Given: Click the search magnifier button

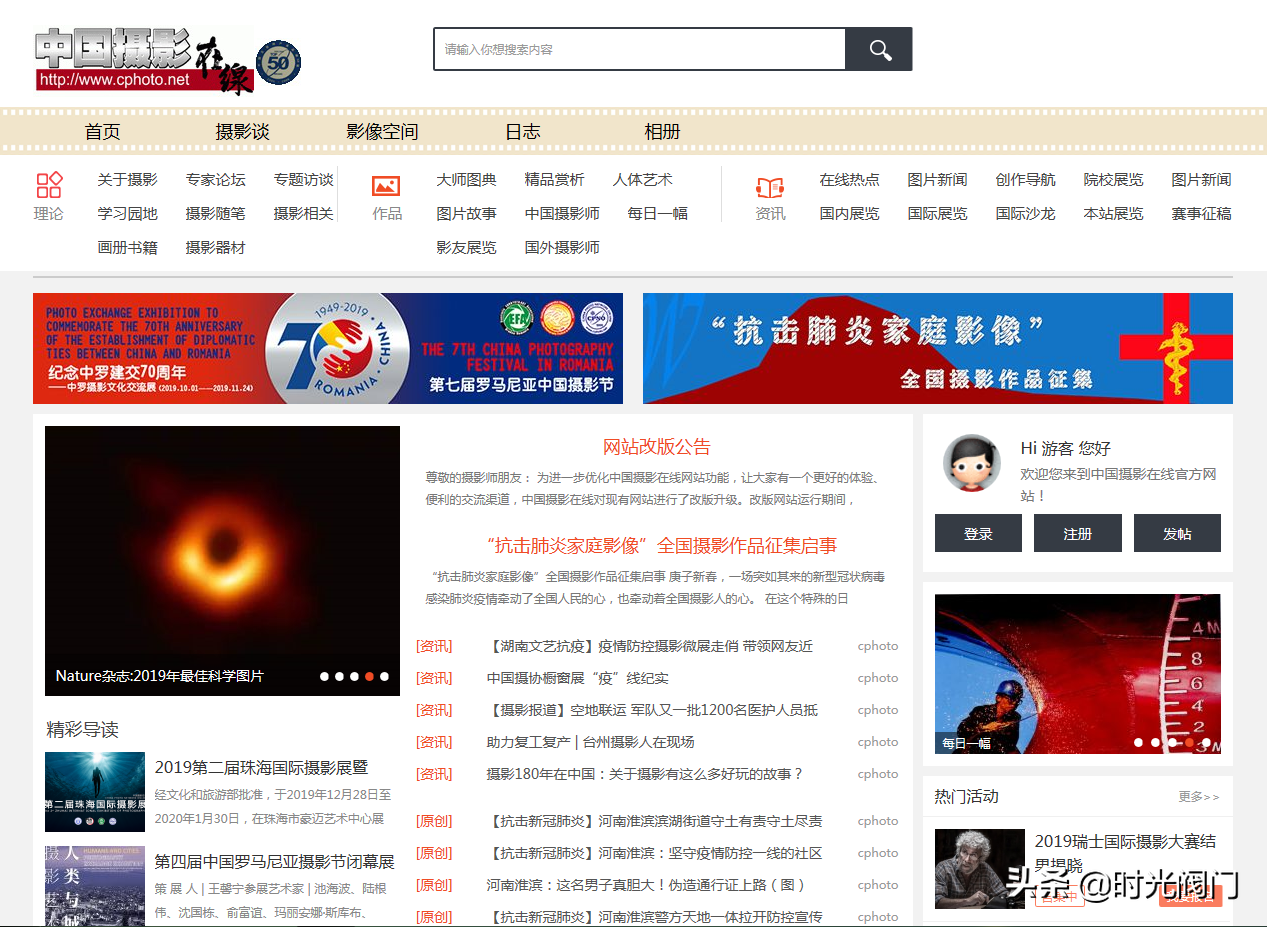Looking at the screenshot, I should coord(879,49).
